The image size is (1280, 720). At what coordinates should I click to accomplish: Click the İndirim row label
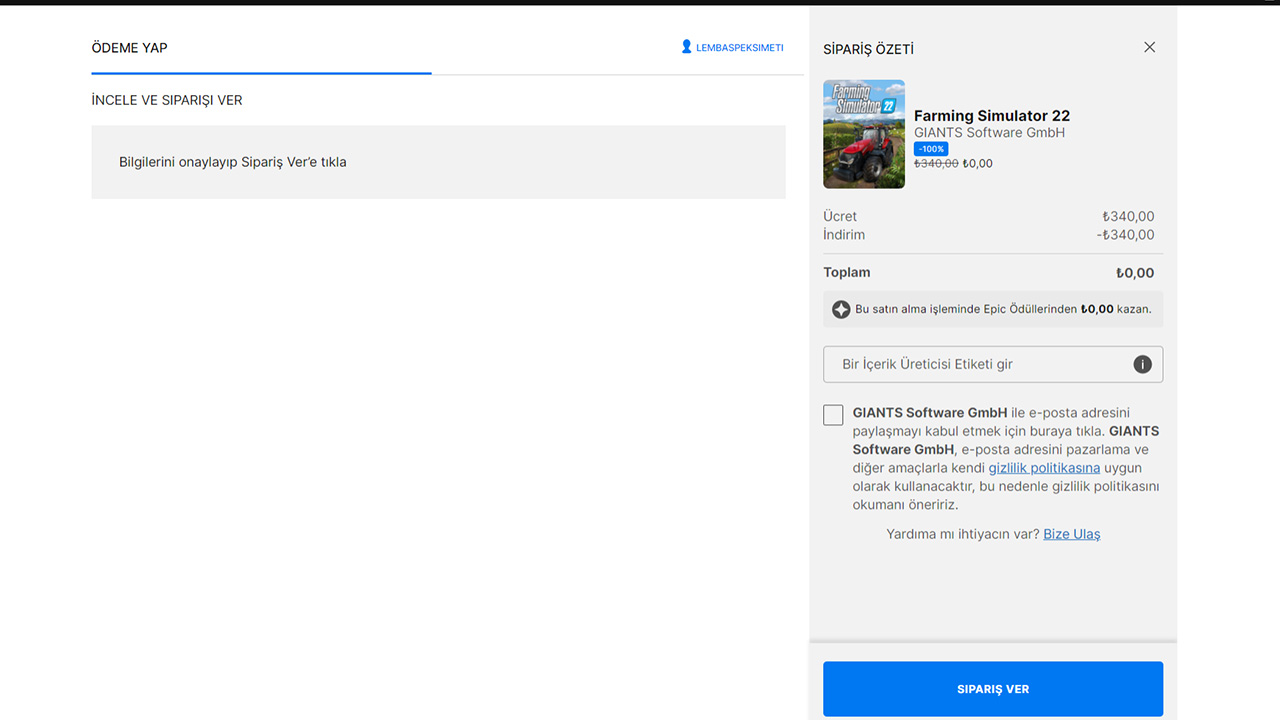pos(844,235)
